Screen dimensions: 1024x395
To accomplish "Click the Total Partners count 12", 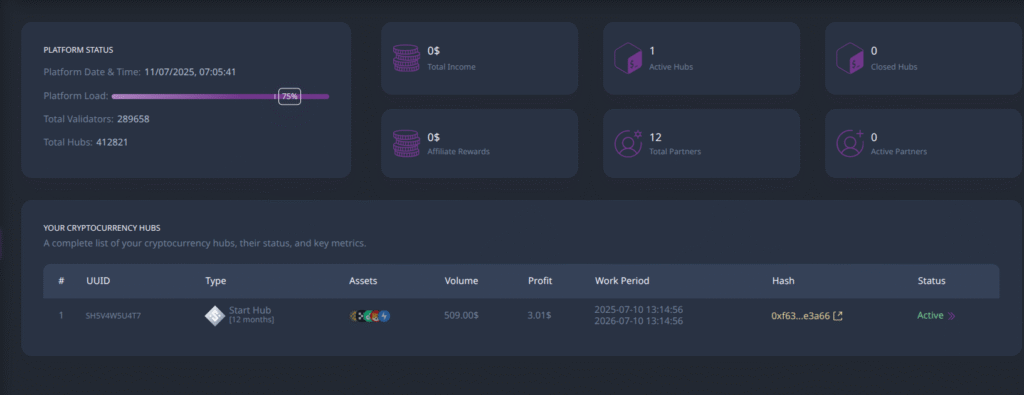I will click(x=656, y=137).
